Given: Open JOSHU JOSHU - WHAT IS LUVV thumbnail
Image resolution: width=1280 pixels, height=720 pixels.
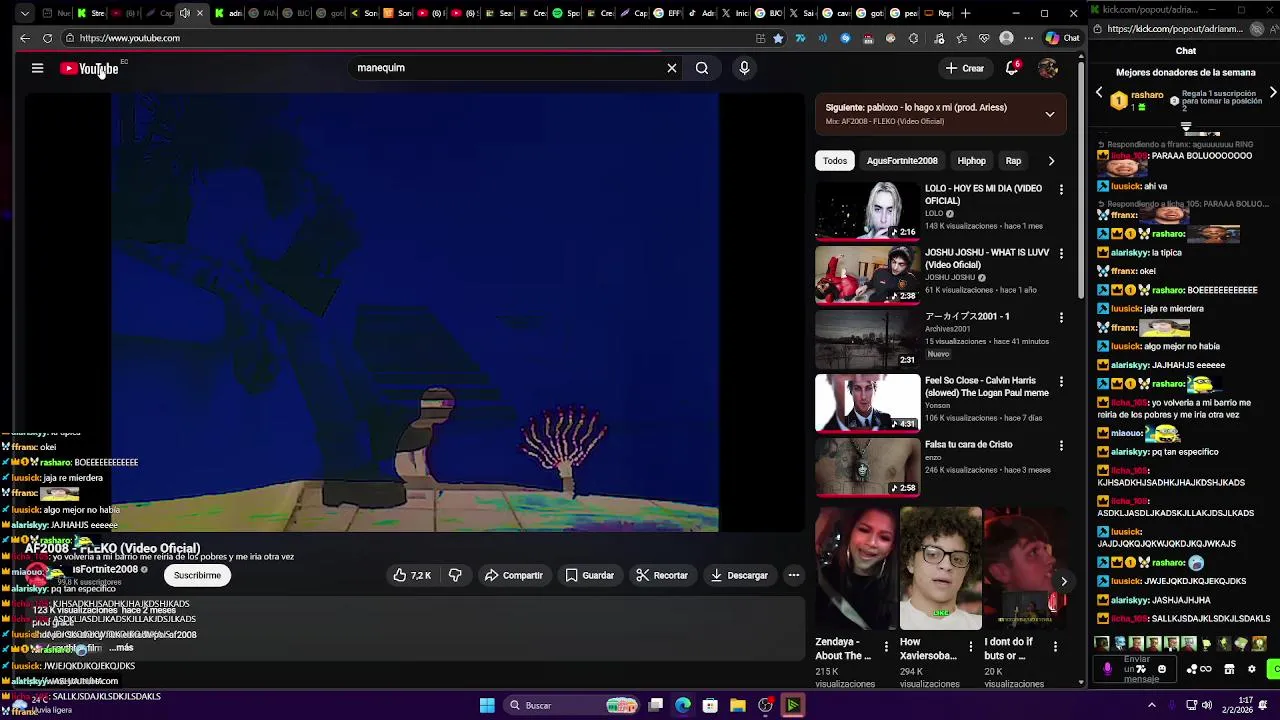Looking at the screenshot, I should click(867, 275).
